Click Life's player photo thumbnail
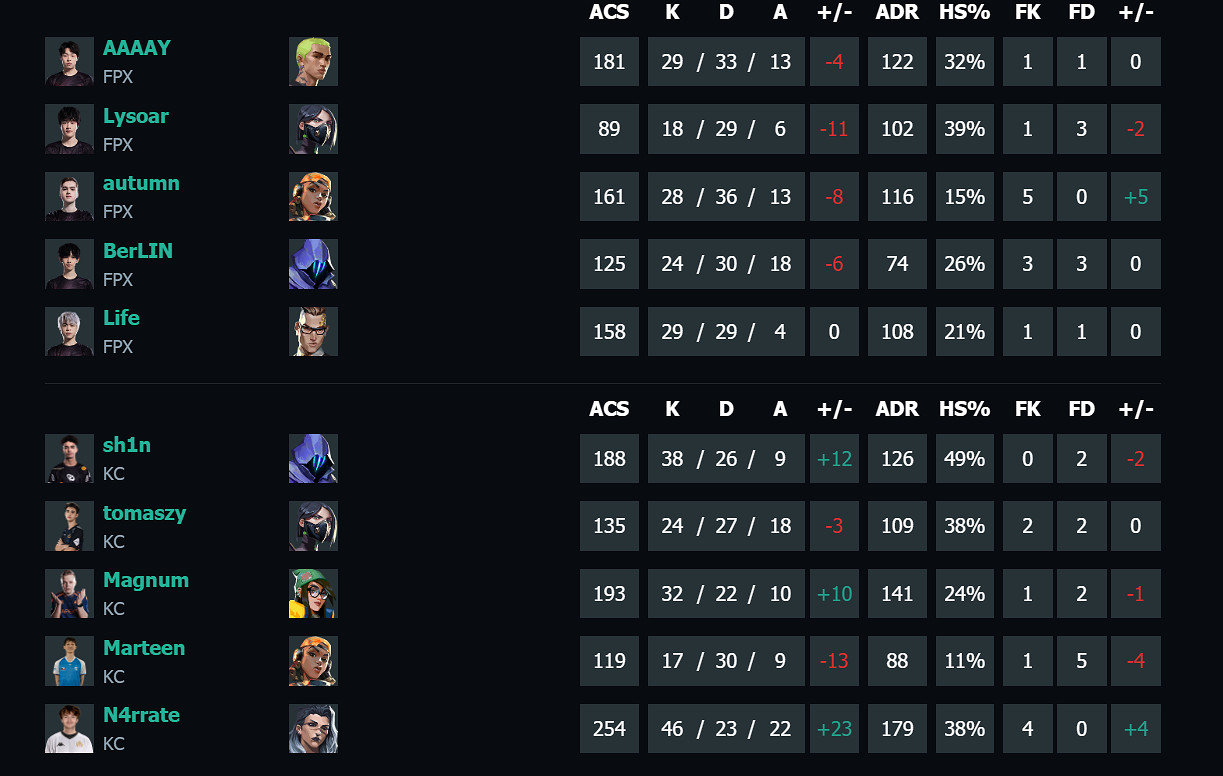Viewport: 1223px width, 776px height. coord(69,331)
